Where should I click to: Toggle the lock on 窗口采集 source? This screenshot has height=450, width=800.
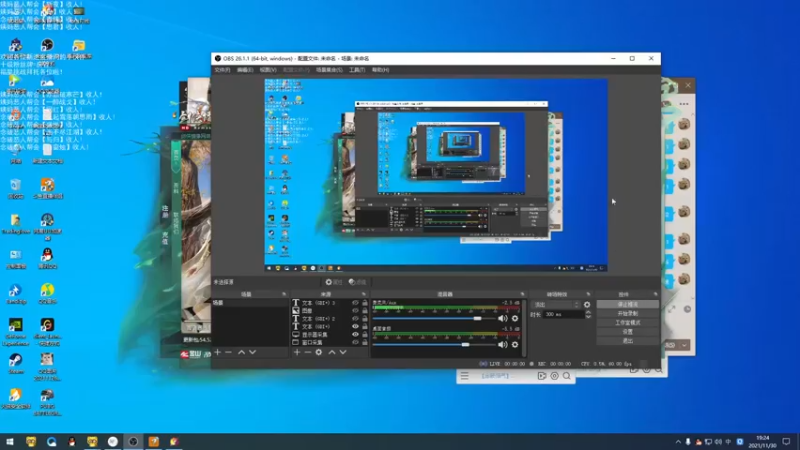tap(365, 342)
